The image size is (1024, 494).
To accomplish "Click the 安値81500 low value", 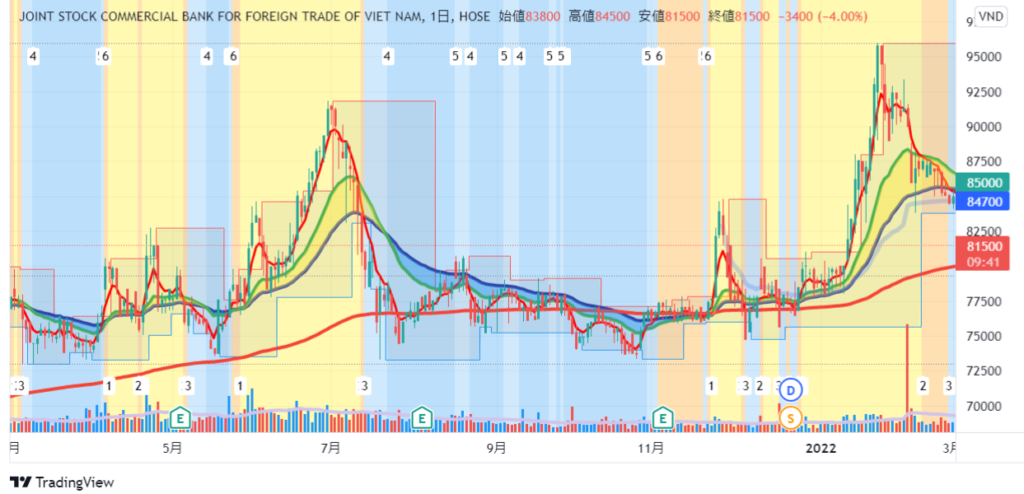I will (x=669, y=16).
